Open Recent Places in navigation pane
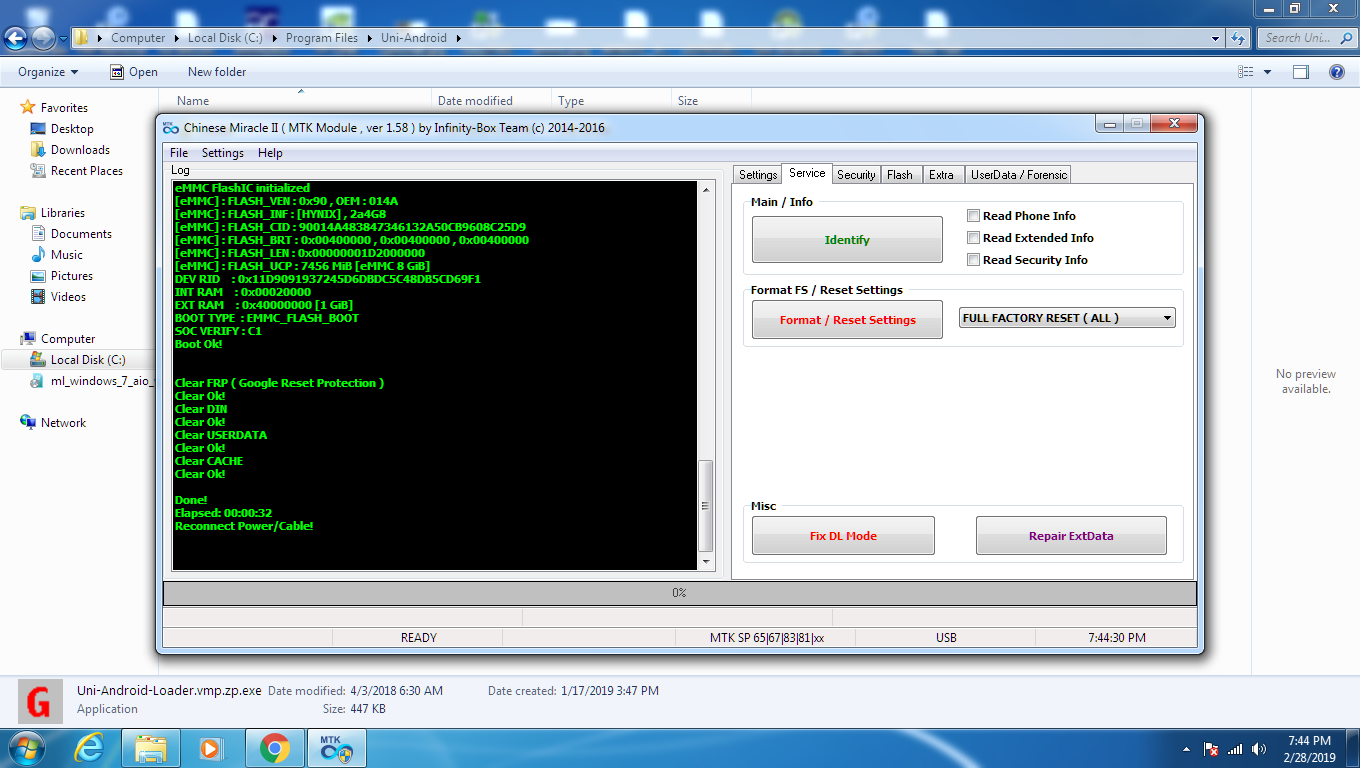 click(86, 171)
